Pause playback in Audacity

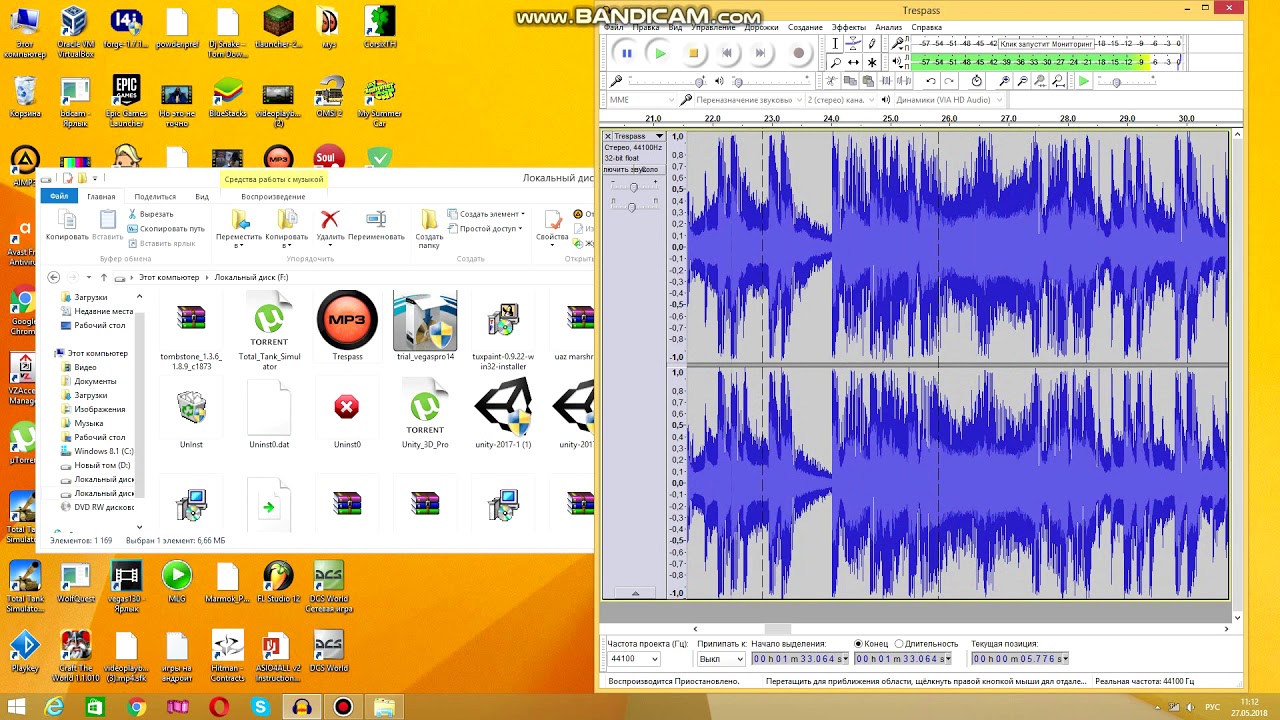pyautogui.click(x=626, y=53)
